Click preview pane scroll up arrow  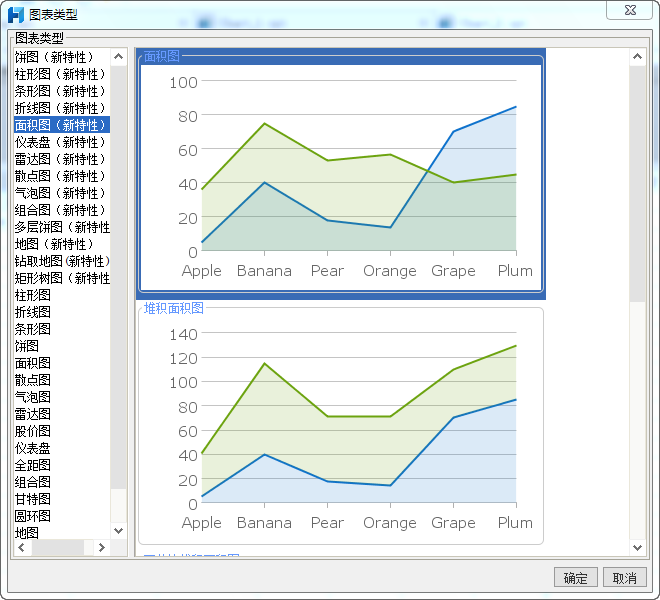tap(637, 56)
